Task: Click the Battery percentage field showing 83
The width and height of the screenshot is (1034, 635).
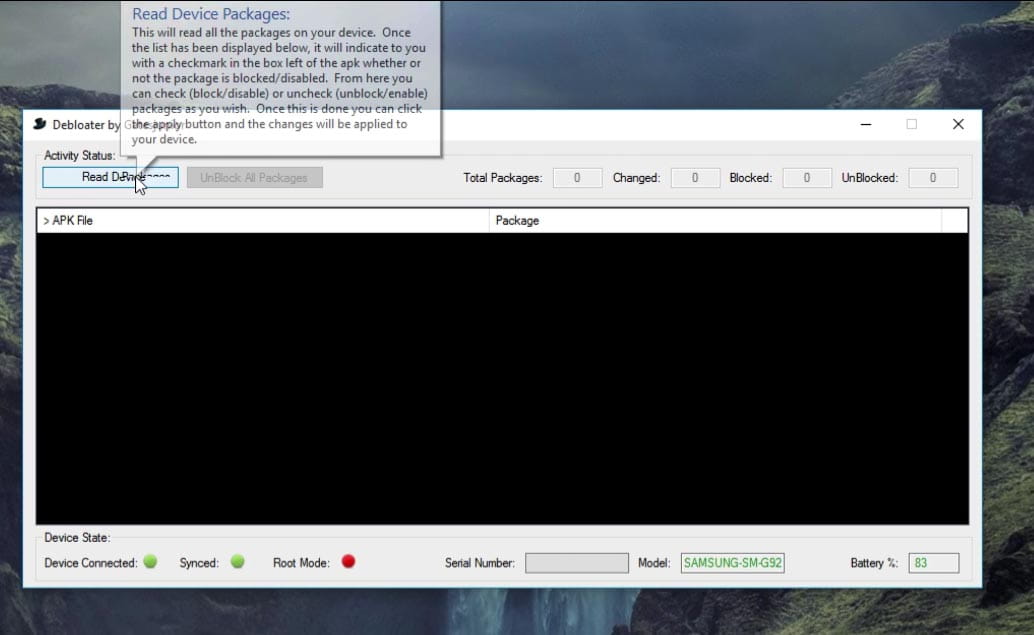Action: click(932, 562)
